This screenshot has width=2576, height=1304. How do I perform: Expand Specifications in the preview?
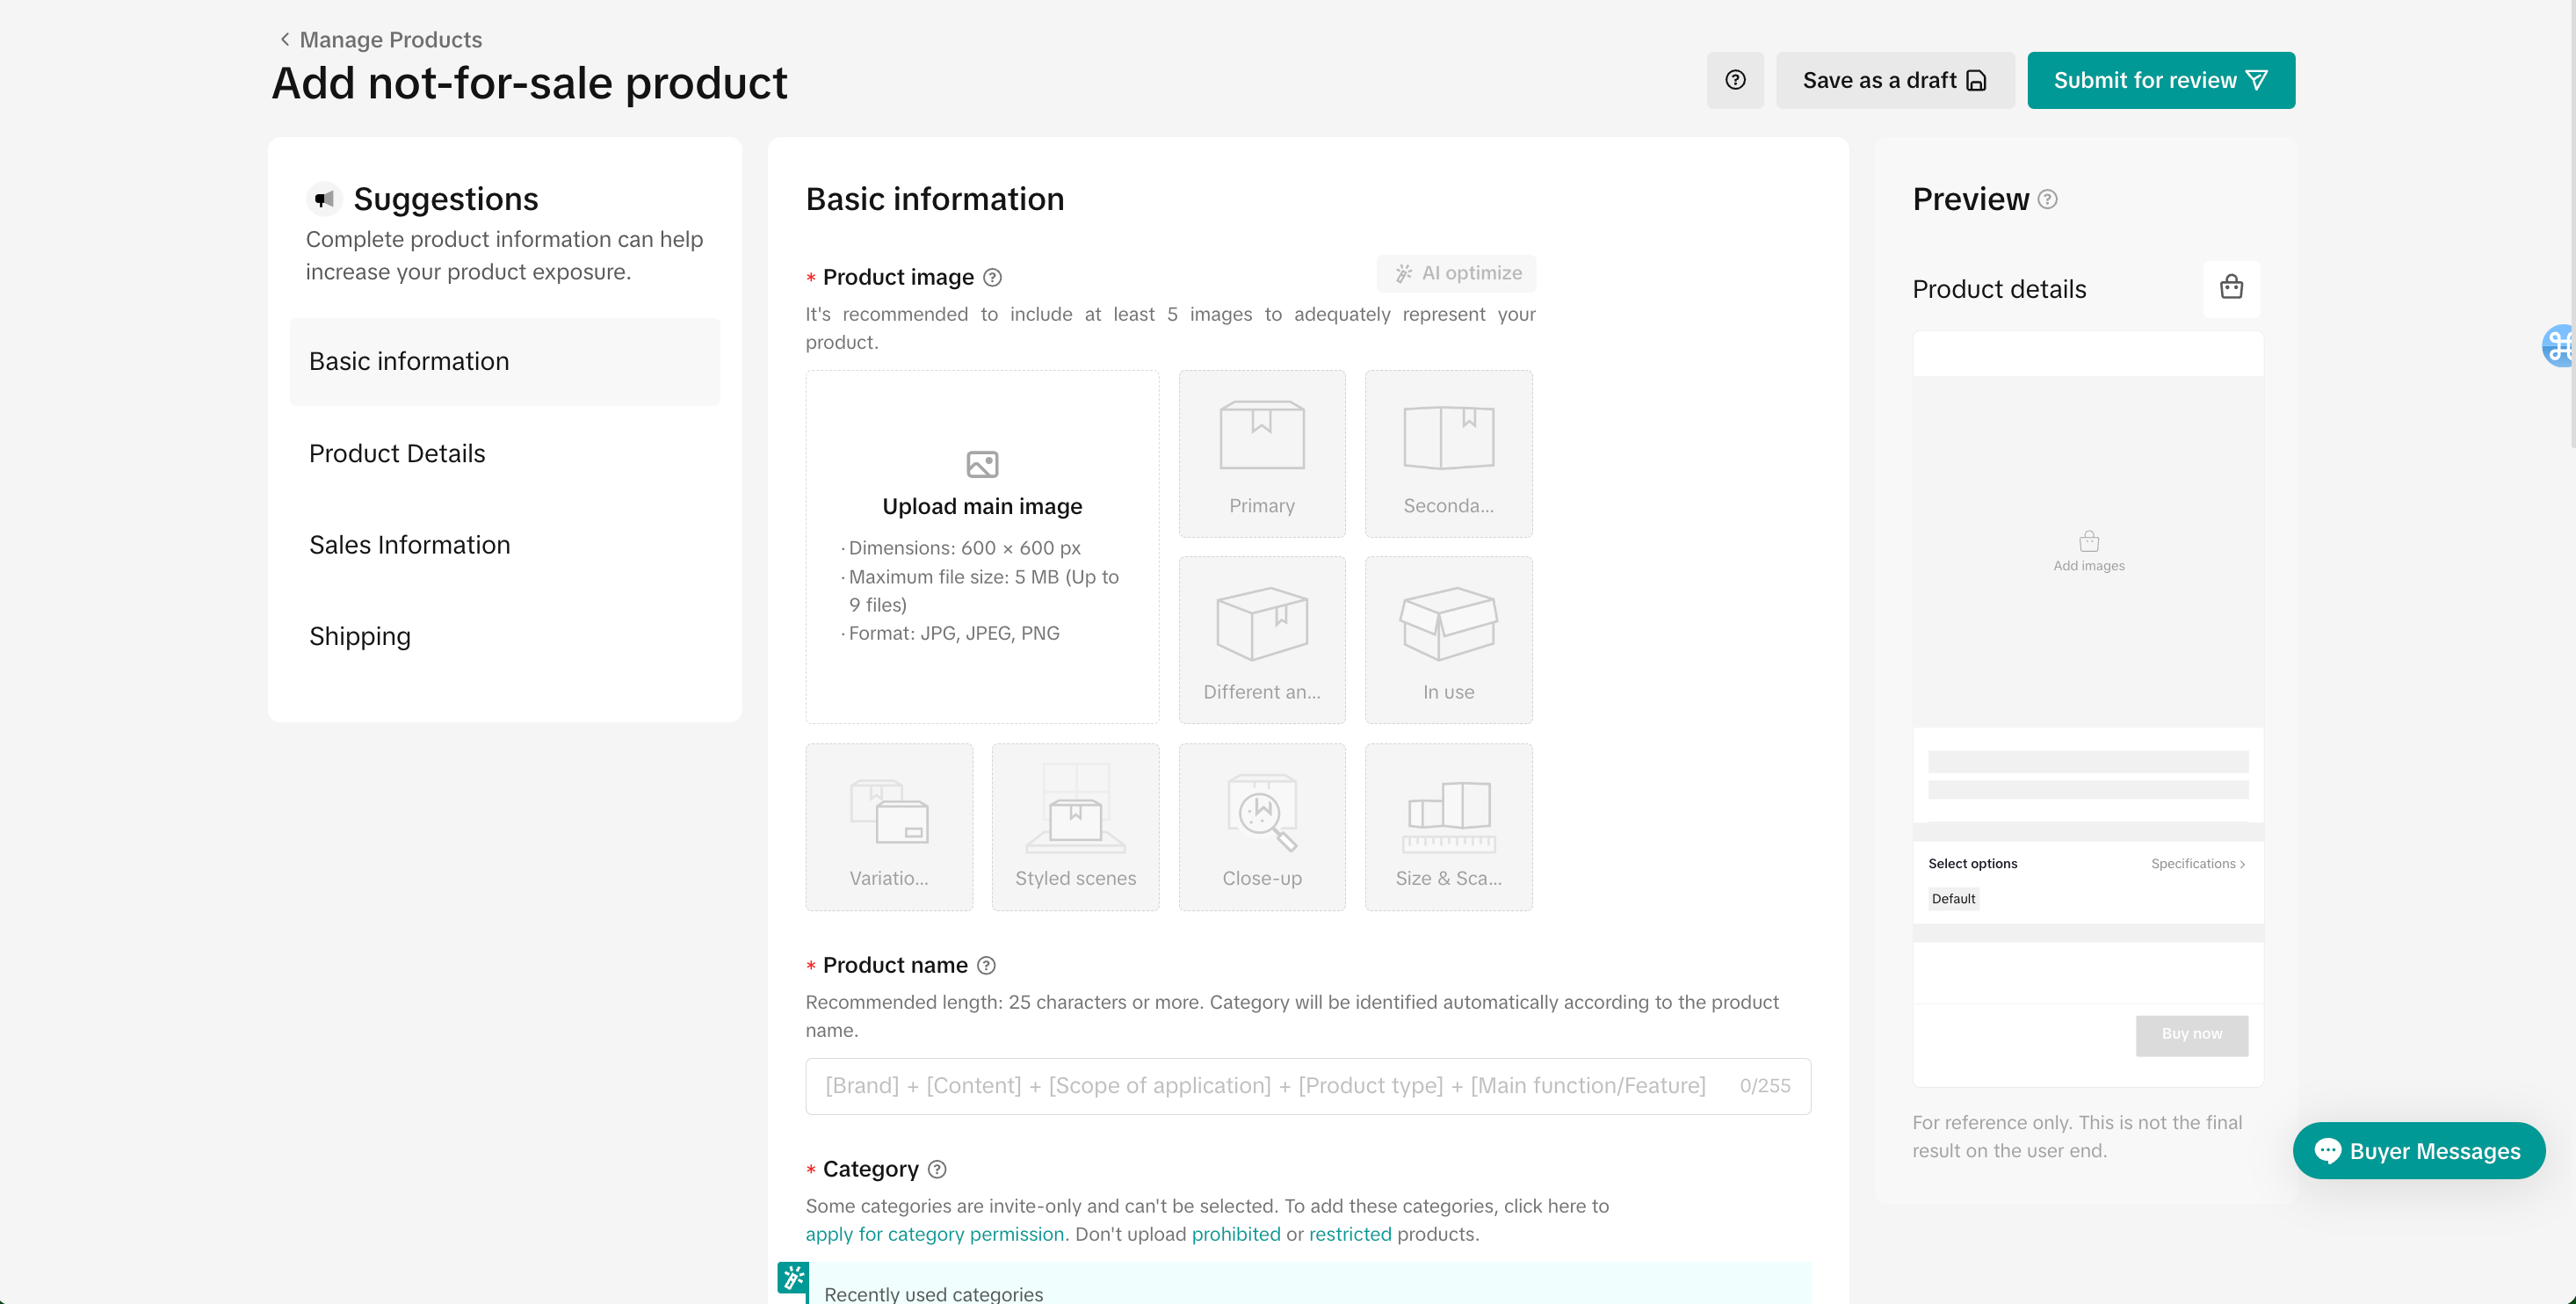[x=2197, y=863]
